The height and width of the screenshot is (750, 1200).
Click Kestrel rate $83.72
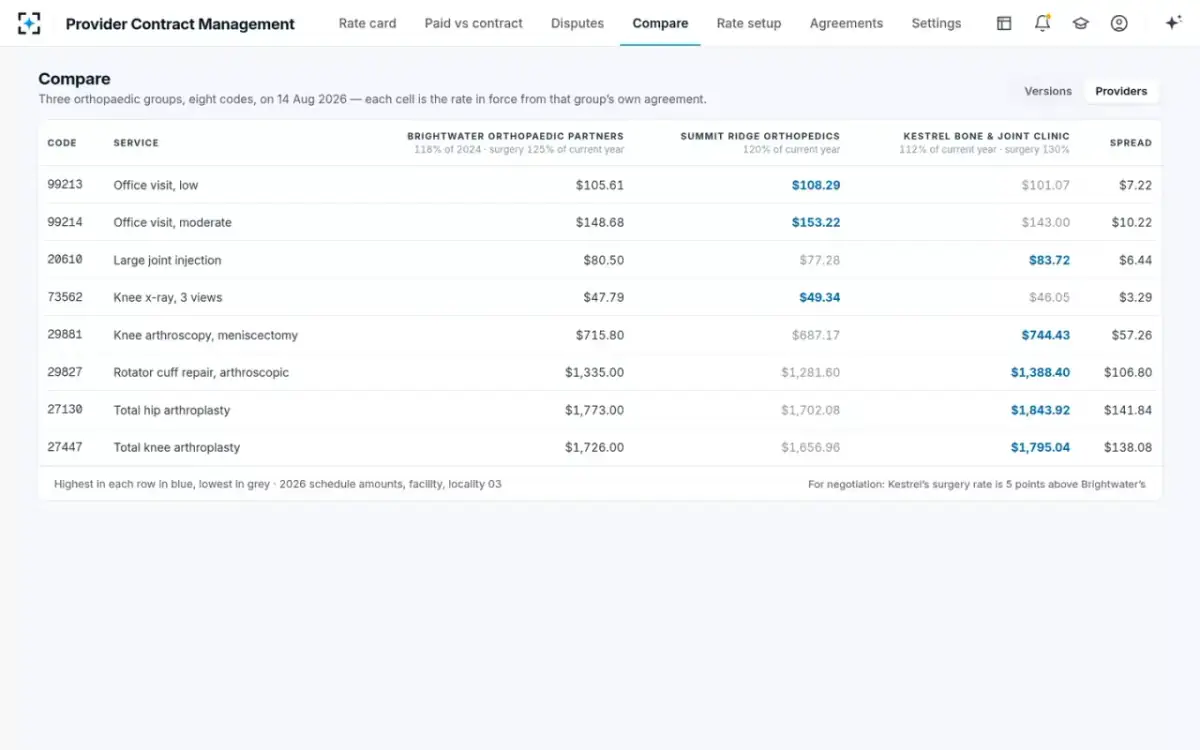(x=1049, y=260)
